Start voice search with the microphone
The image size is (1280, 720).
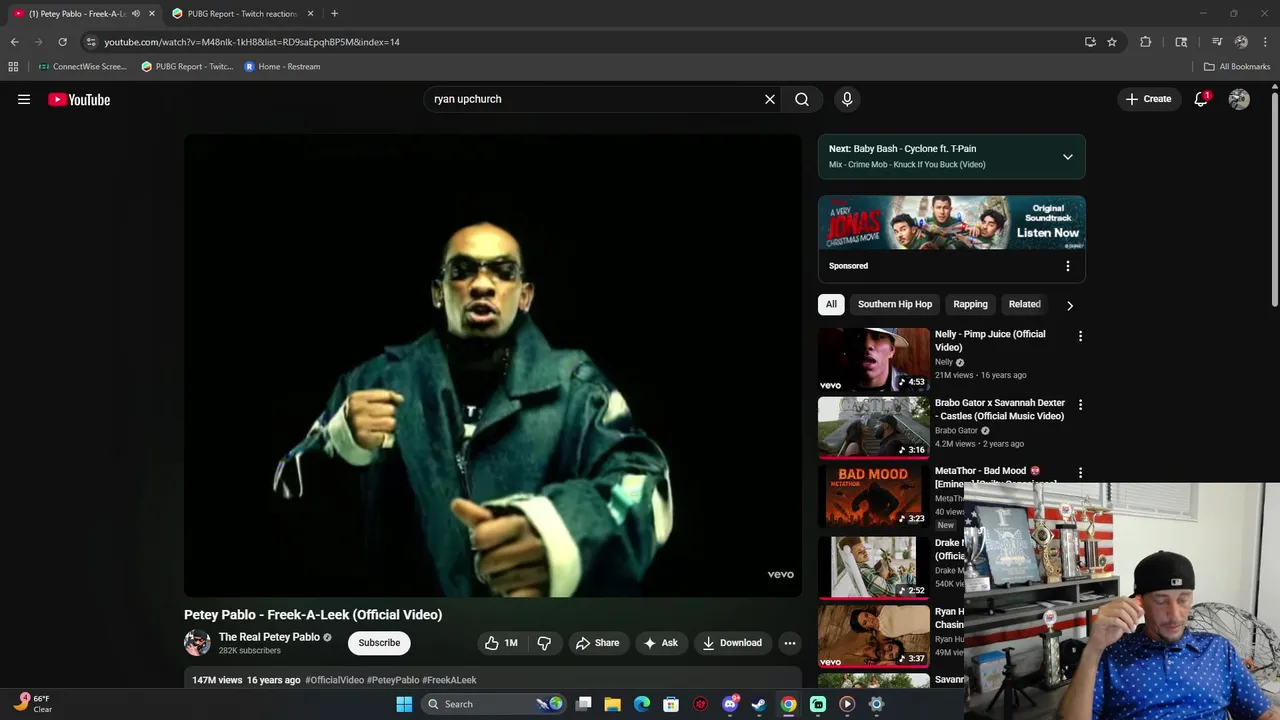tap(847, 99)
